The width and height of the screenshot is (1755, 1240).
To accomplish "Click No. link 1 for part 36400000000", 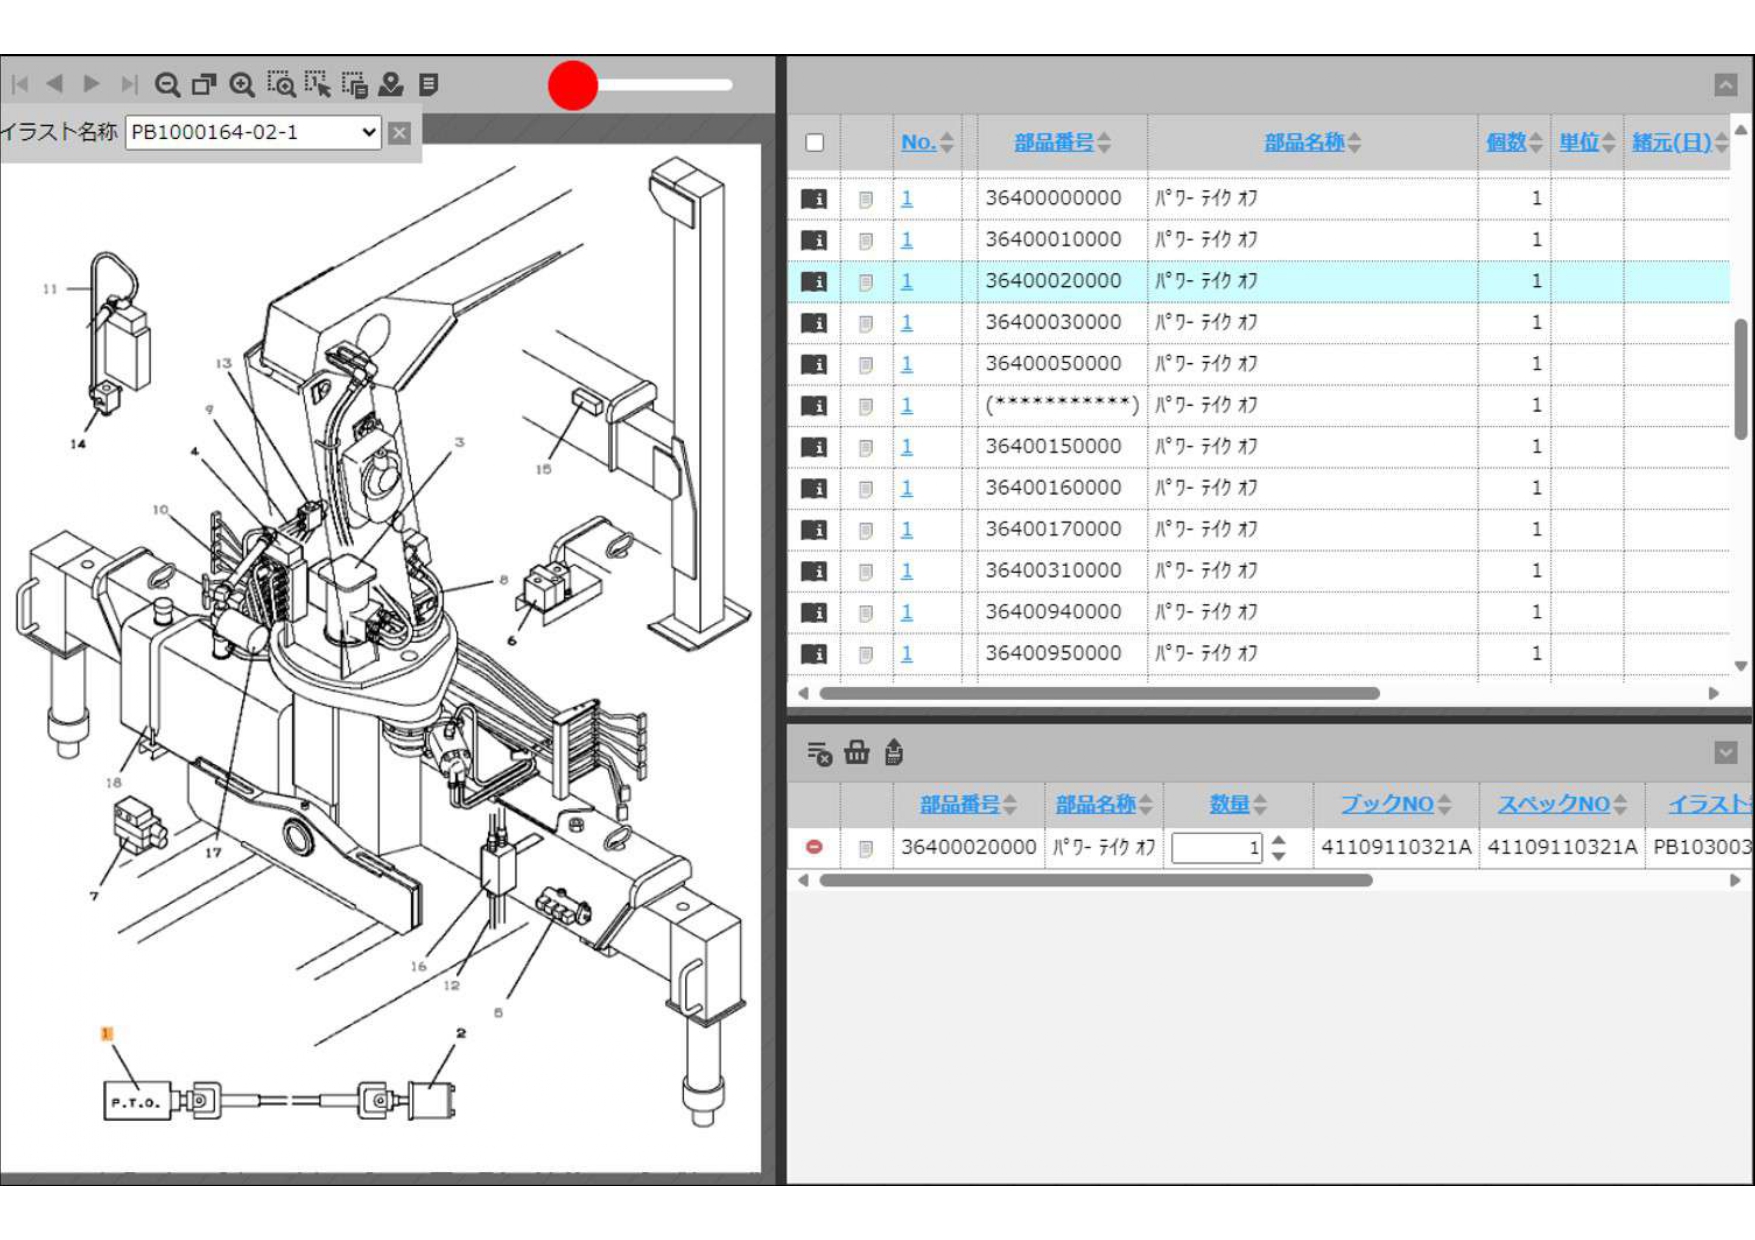I will click(x=907, y=198).
